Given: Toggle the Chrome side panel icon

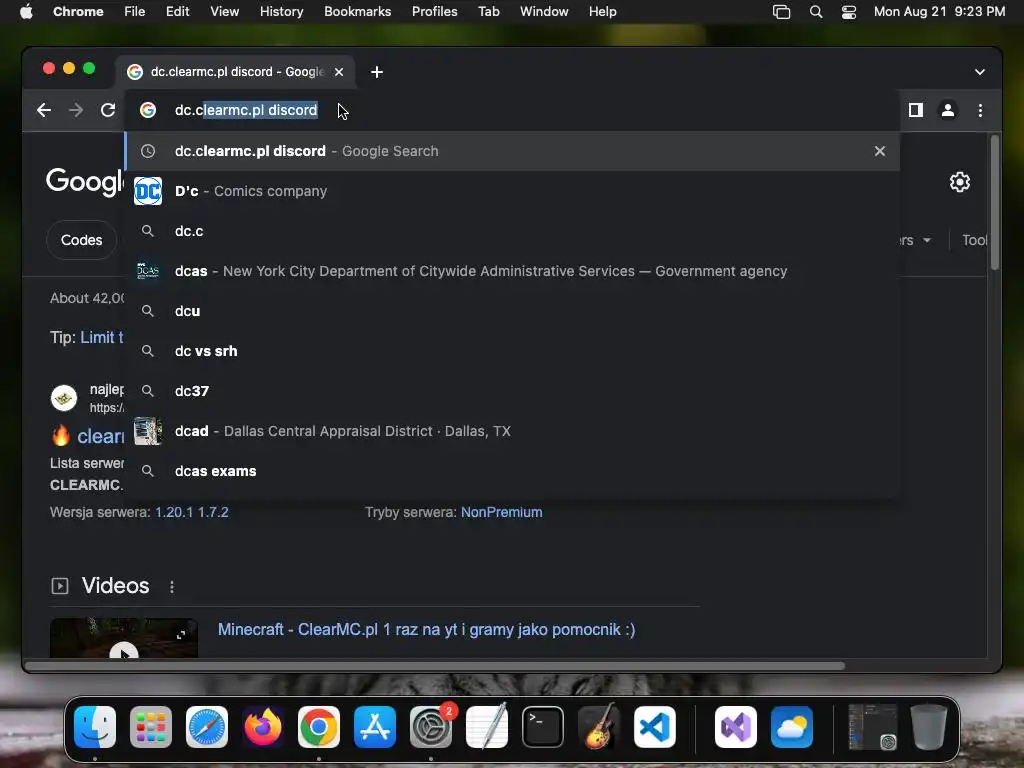Looking at the screenshot, I should [916, 110].
